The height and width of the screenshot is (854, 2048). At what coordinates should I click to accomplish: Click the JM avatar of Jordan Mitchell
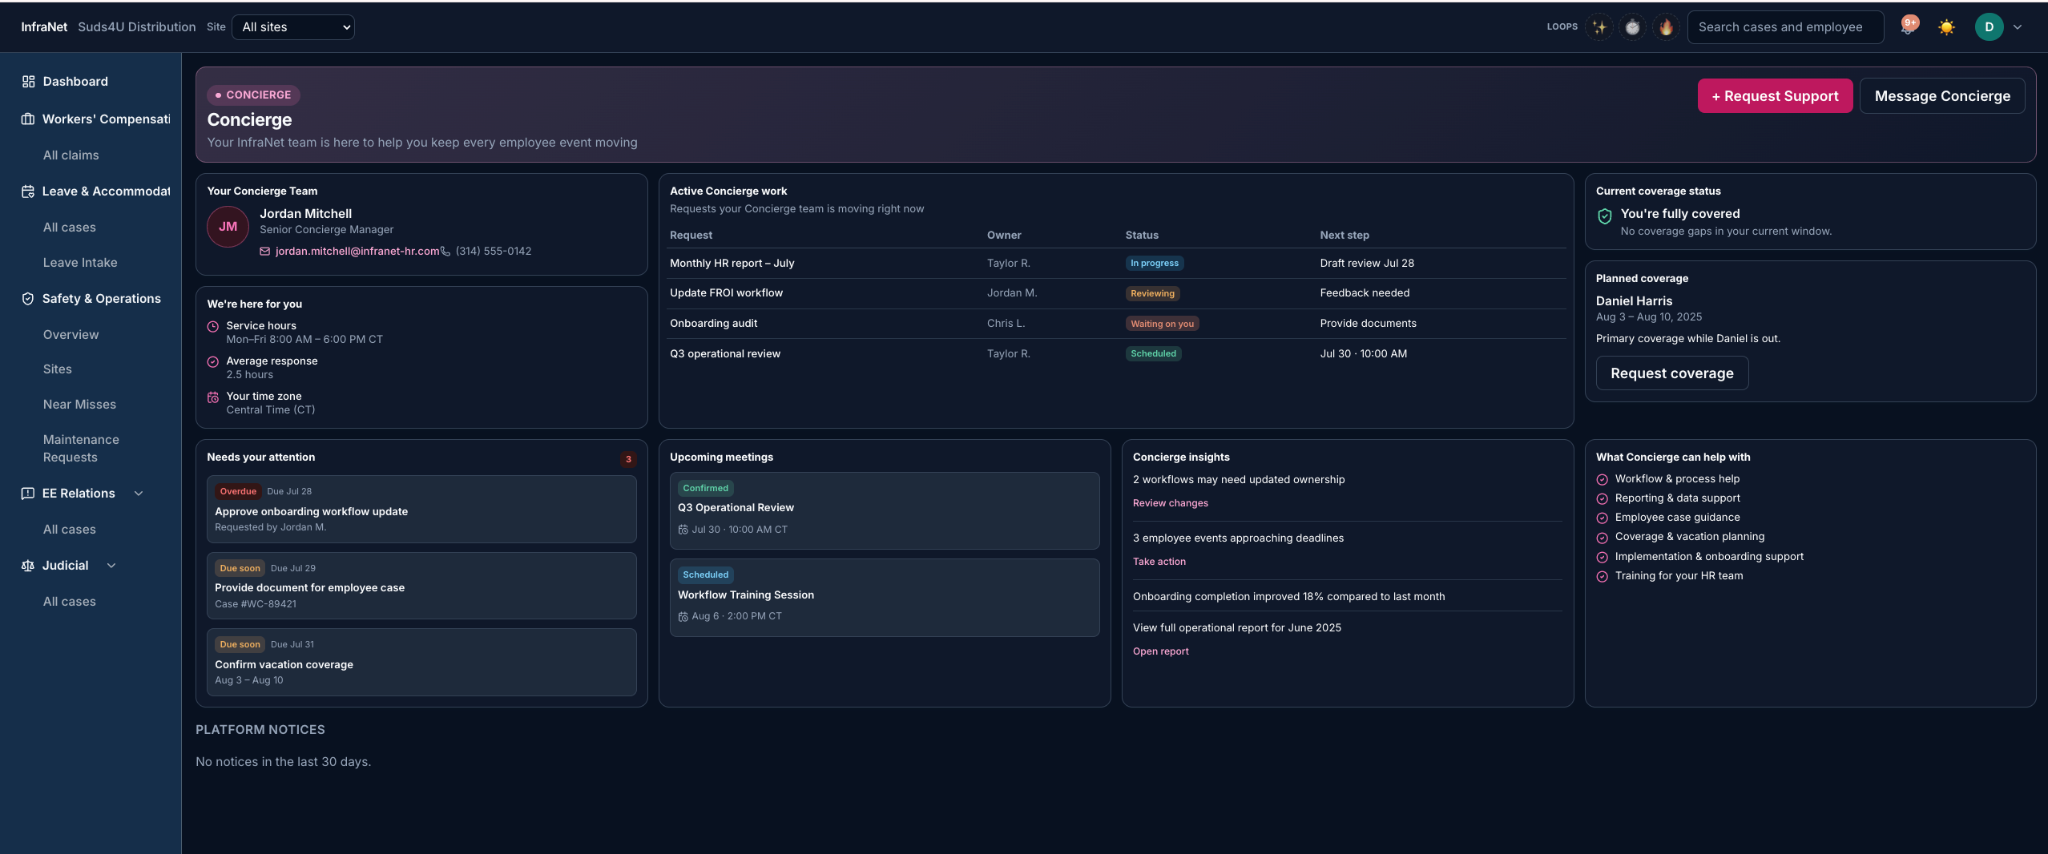pos(228,227)
